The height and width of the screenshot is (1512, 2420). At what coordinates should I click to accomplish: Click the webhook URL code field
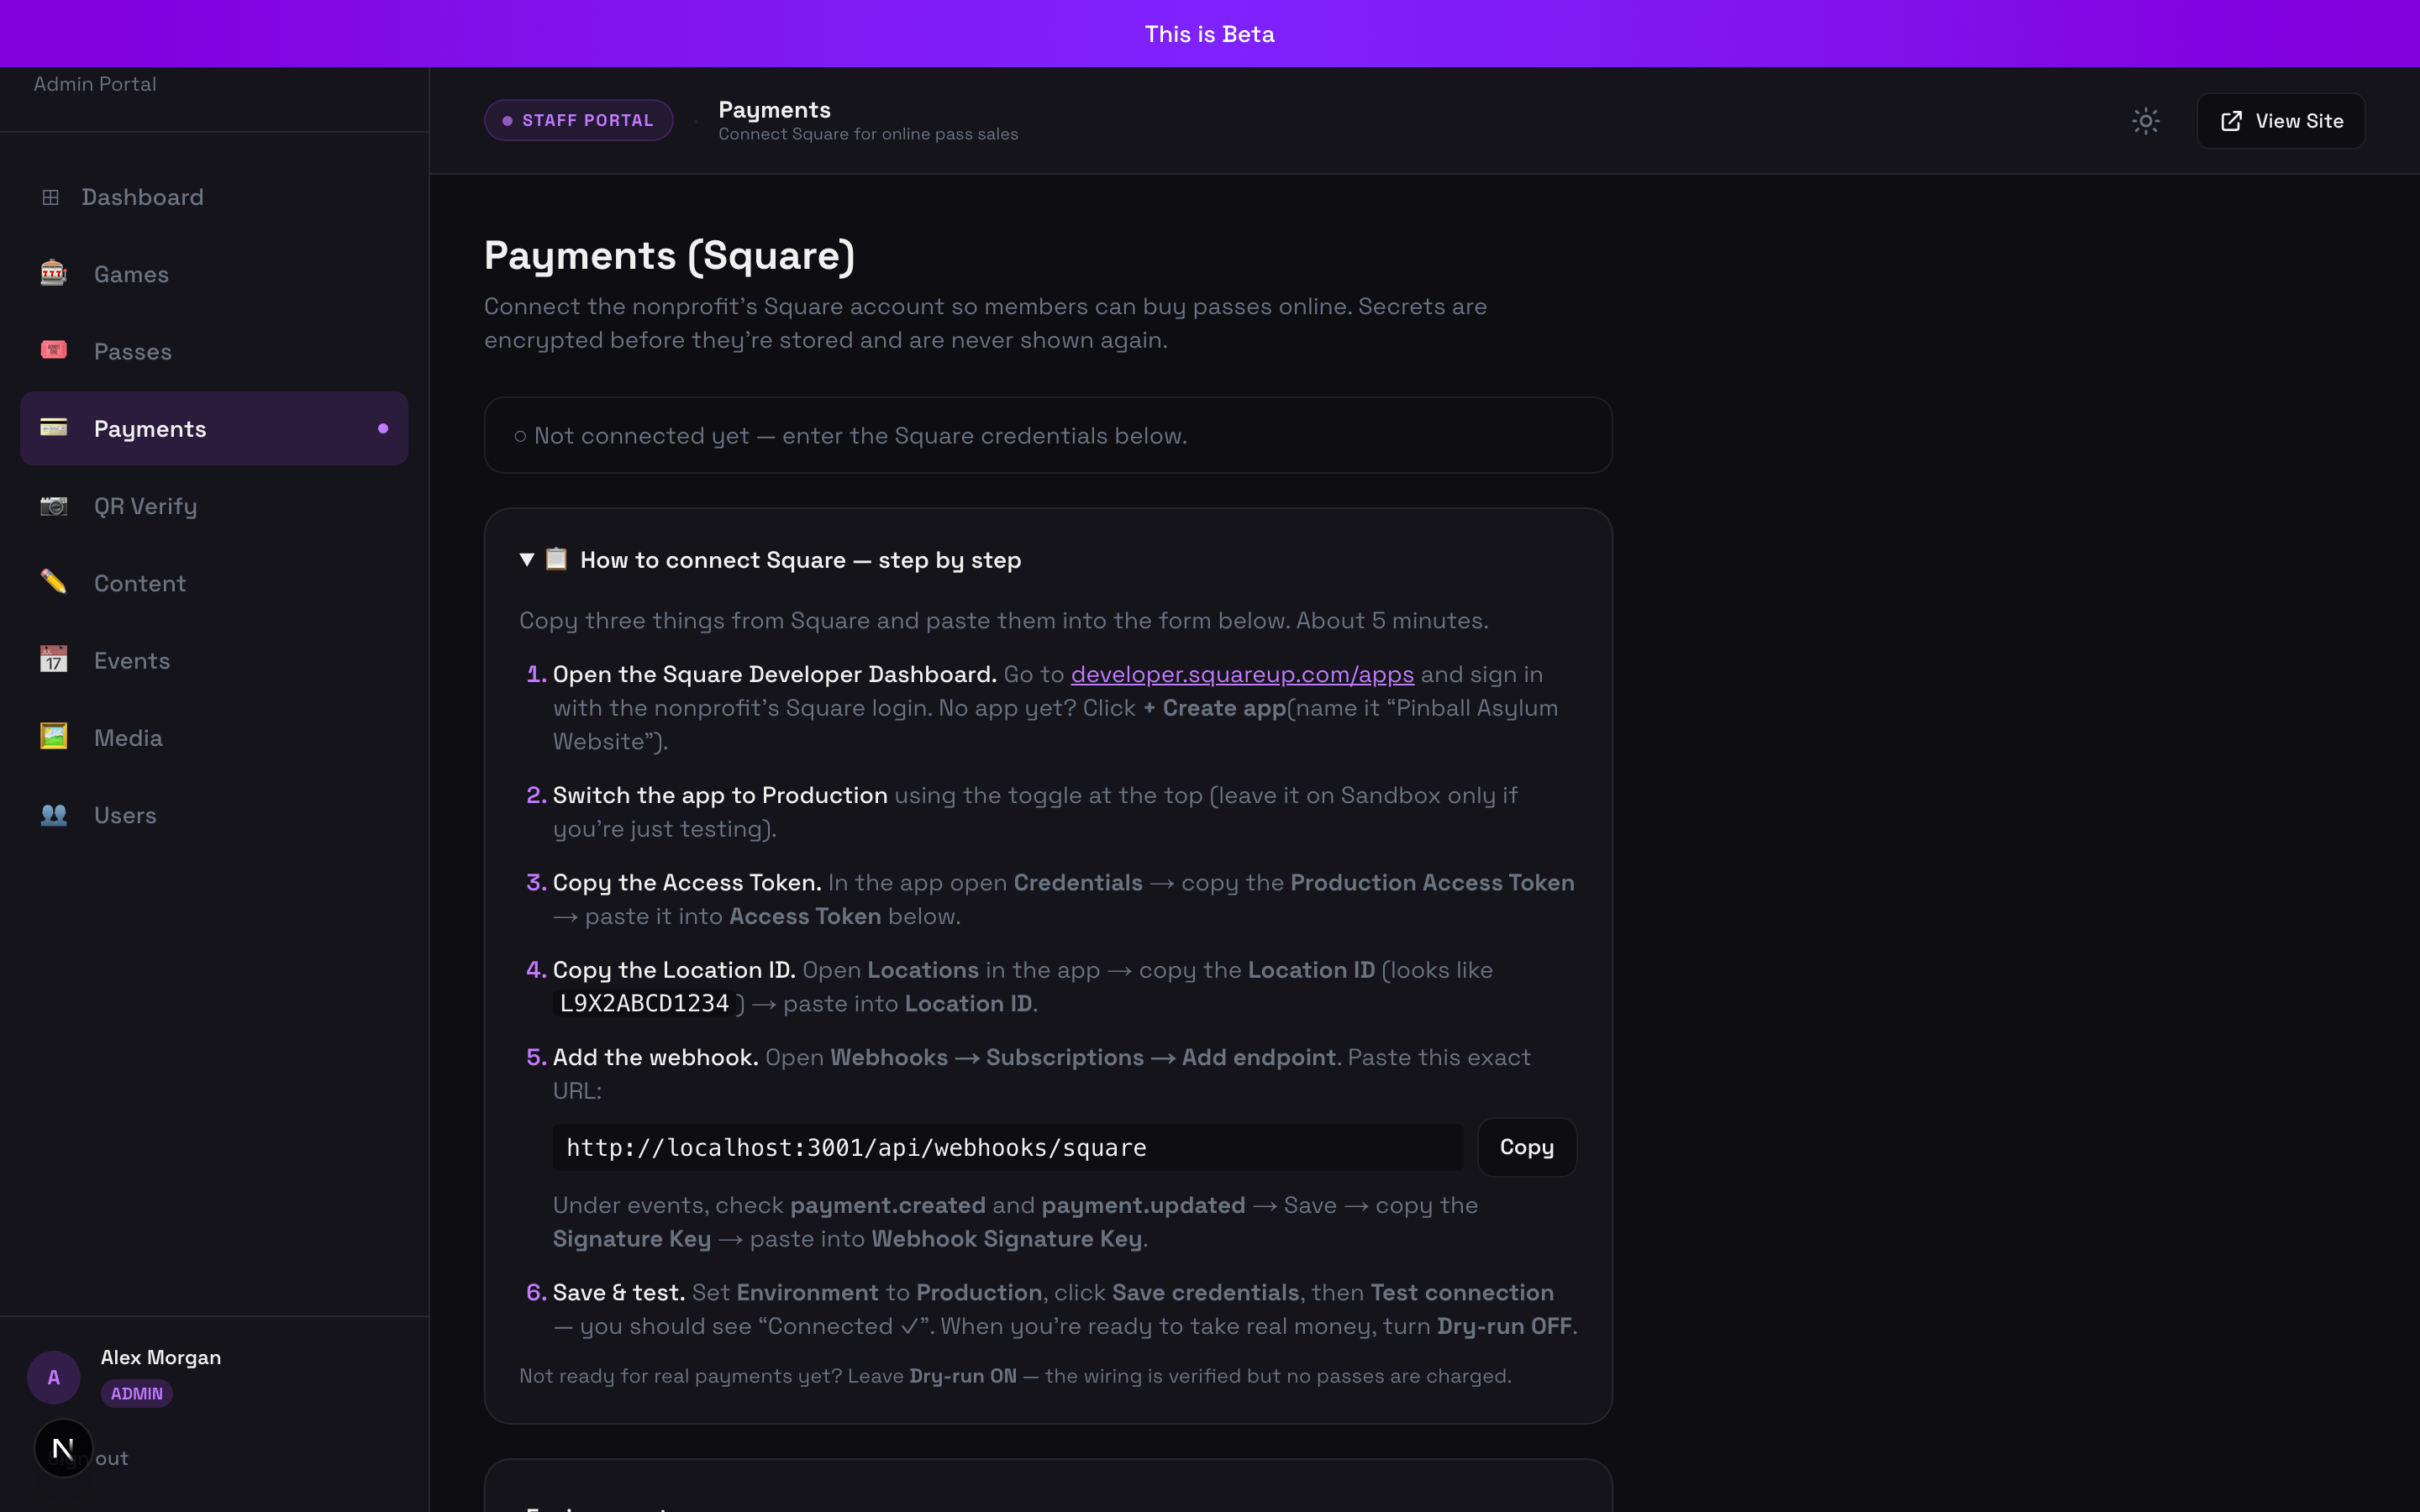click(1008, 1147)
